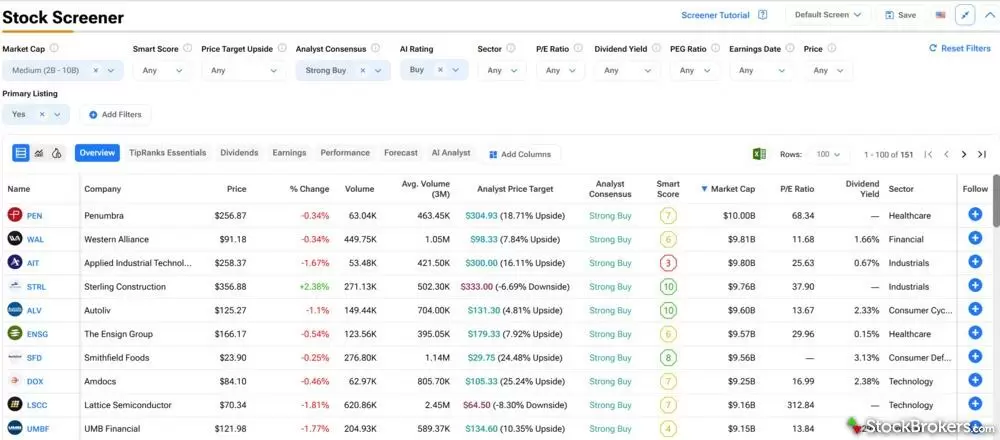The height and width of the screenshot is (440, 1000).
Task: Open the Smart Score dropdown
Action: (x=162, y=70)
